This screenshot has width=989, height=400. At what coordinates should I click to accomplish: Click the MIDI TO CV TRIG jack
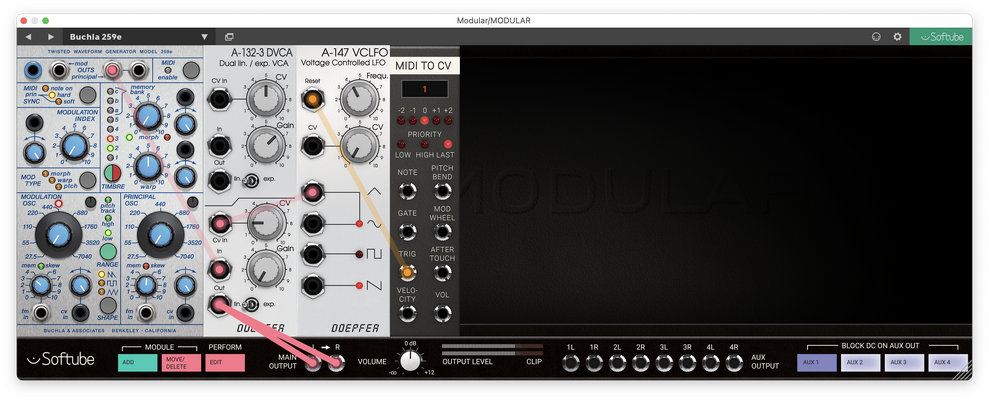[407, 272]
